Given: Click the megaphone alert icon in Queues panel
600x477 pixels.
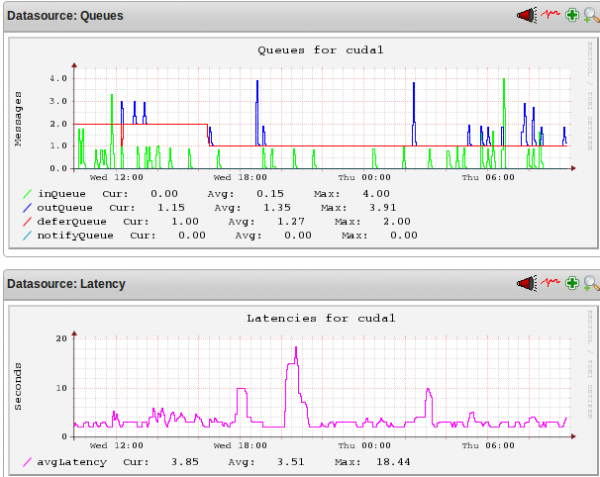Looking at the screenshot, I should coord(526,15).
